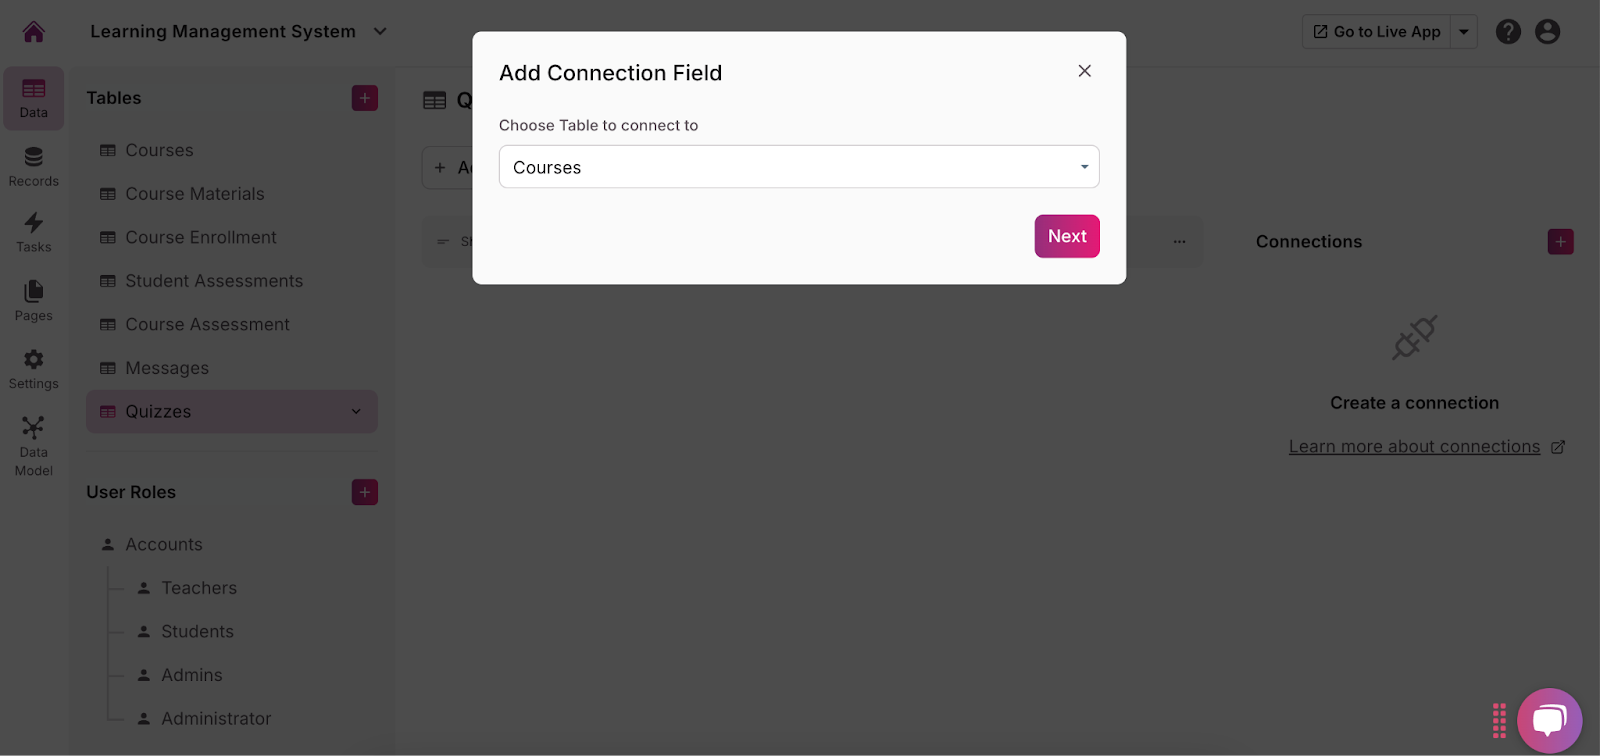Close the Add Connection Field dialog
This screenshot has width=1600, height=756.
[x=1084, y=71]
